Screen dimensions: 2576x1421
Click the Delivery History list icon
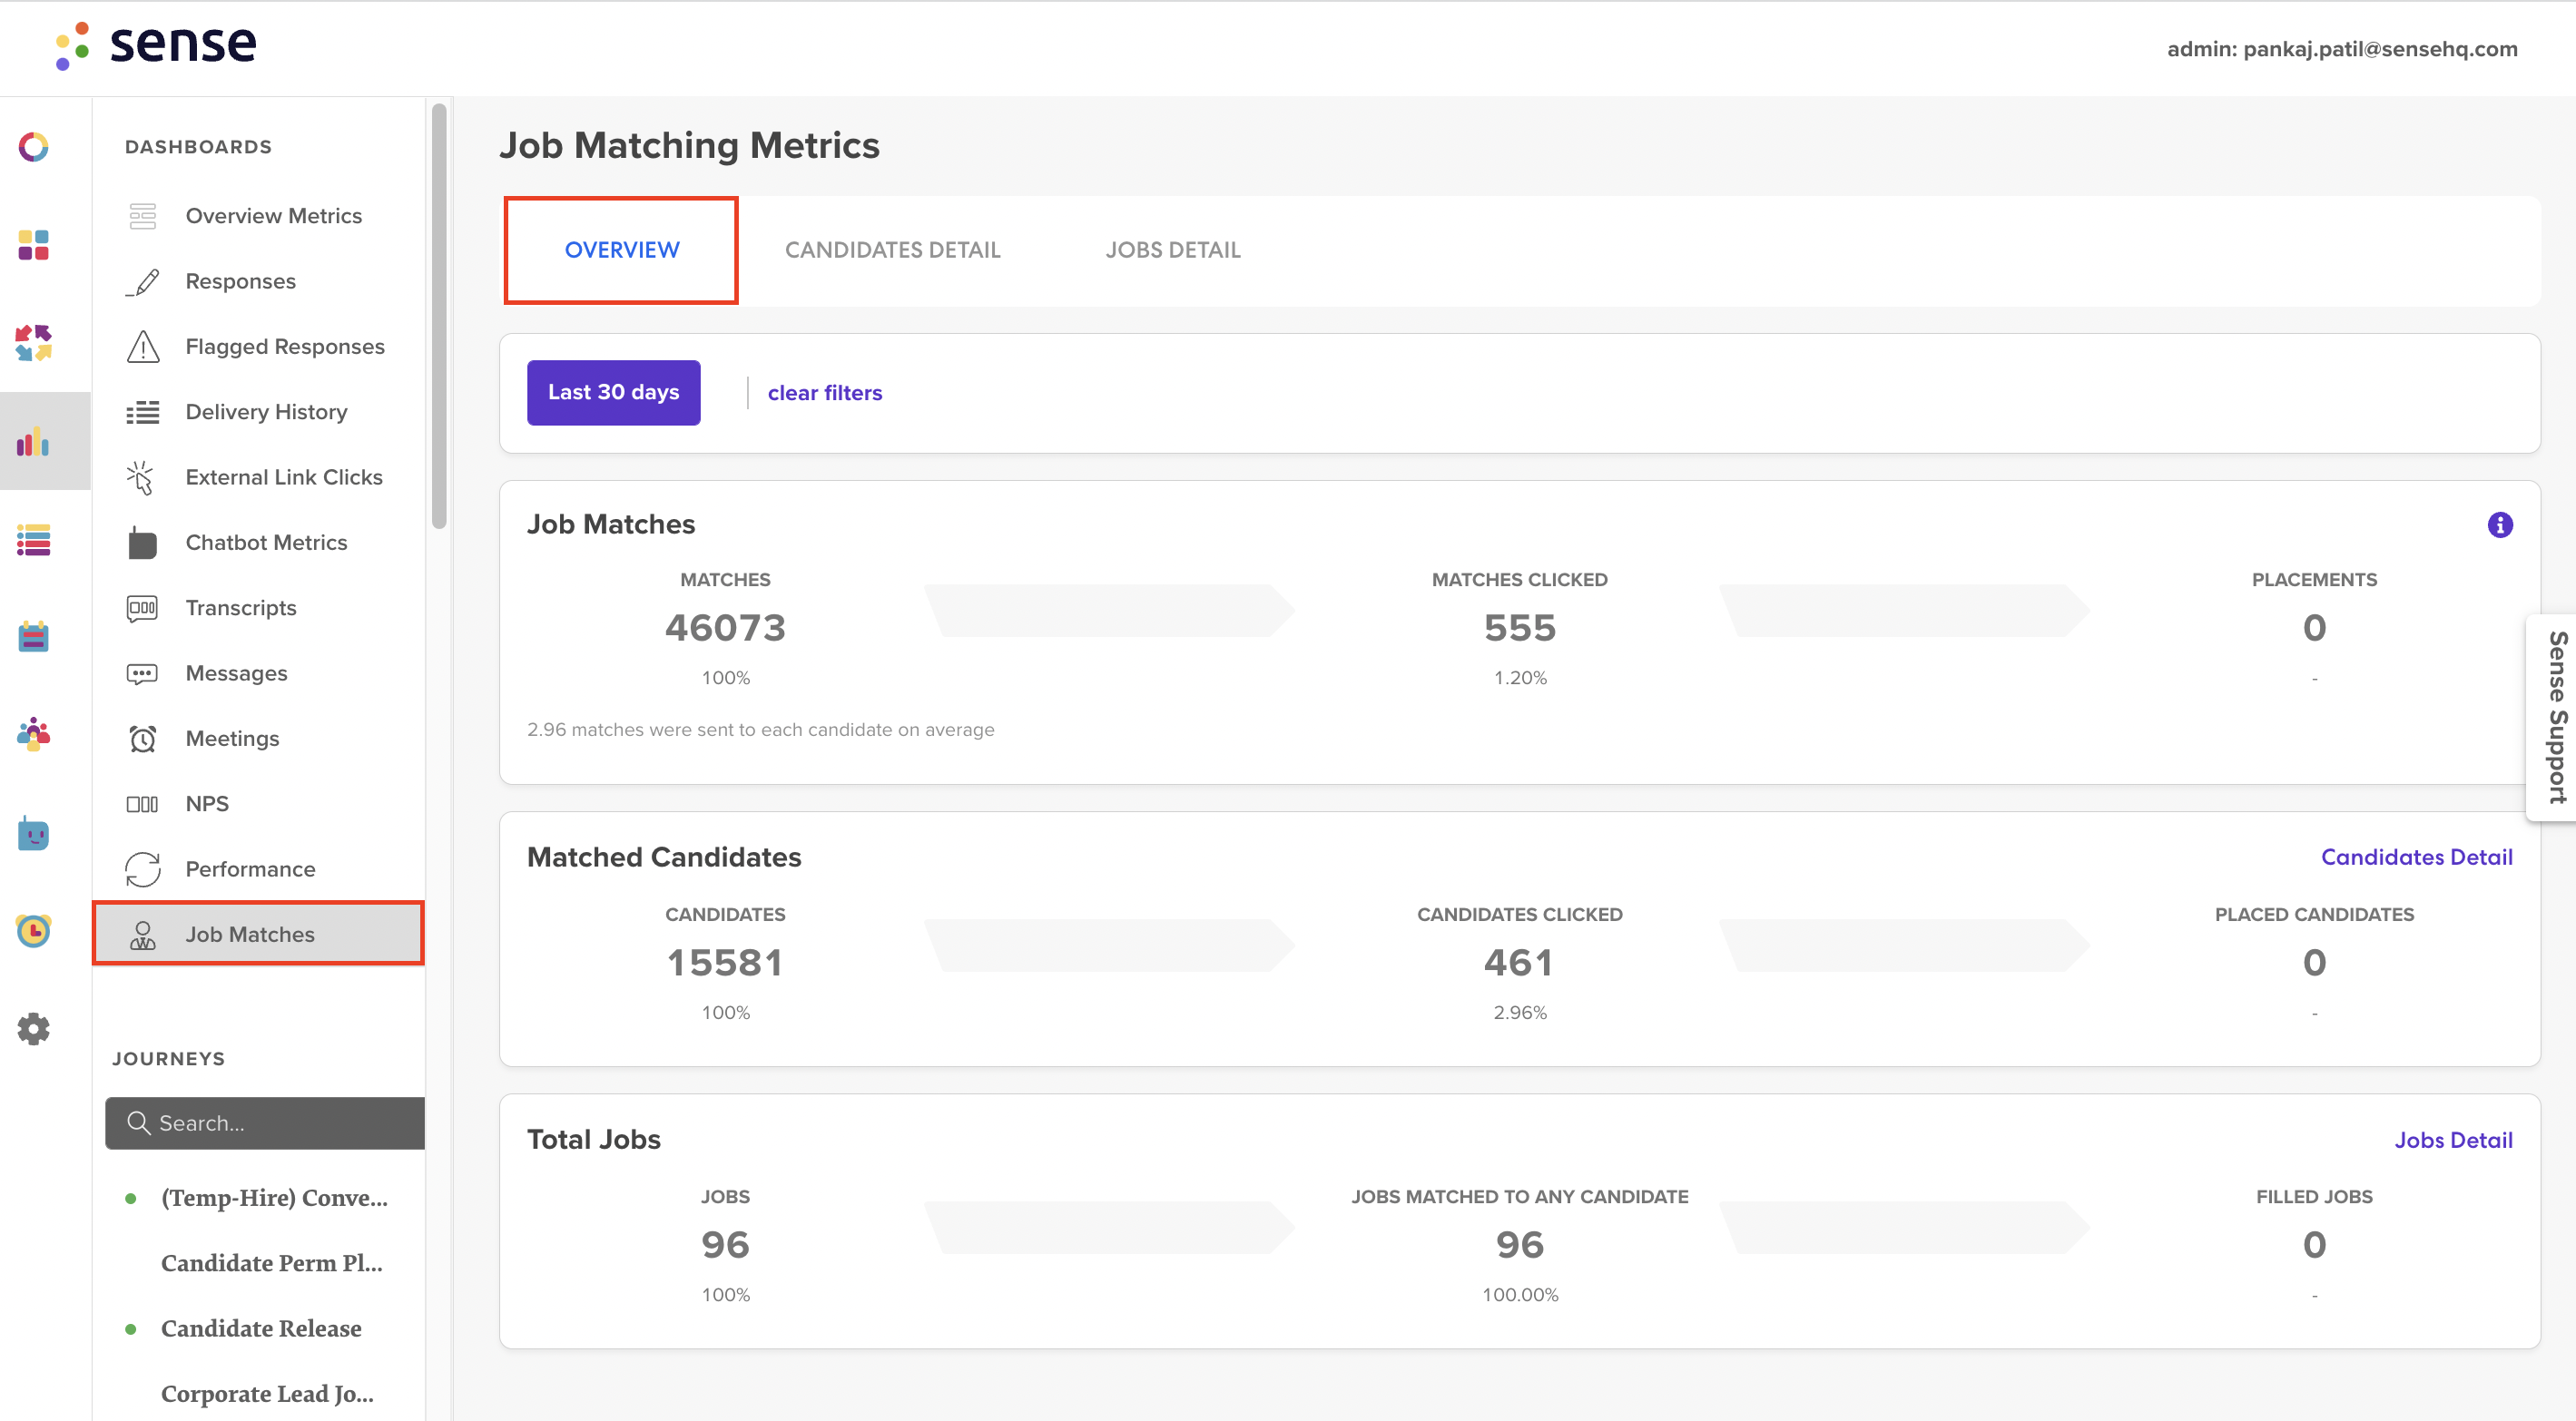point(142,412)
